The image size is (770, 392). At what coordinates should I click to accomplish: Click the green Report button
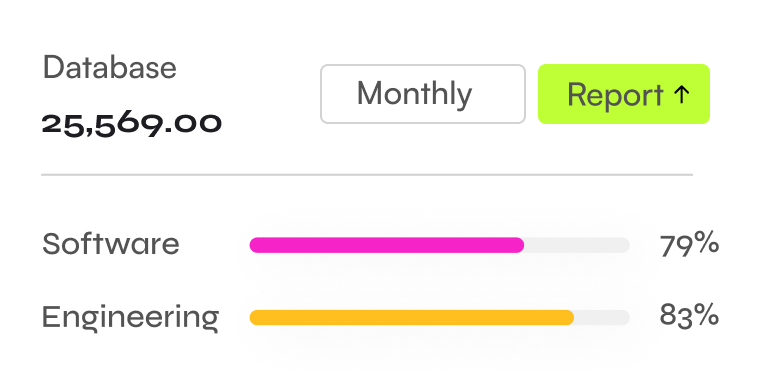click(x=624, y=94)
